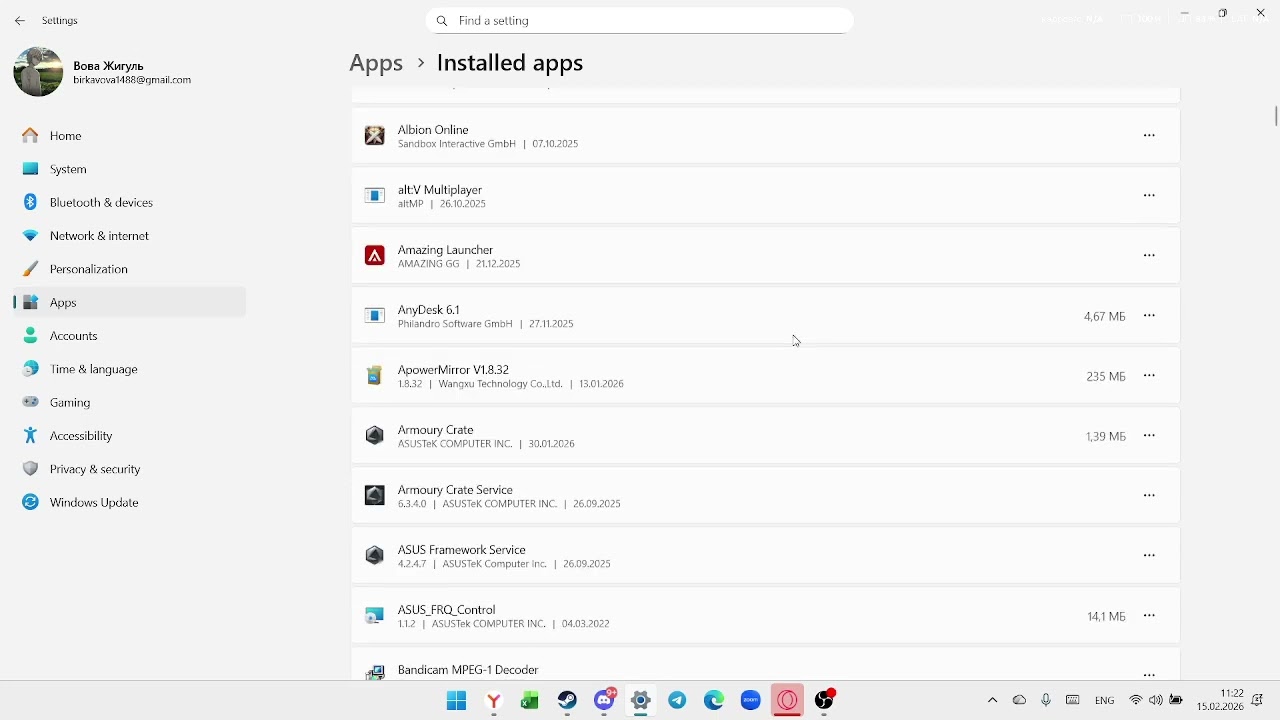Open more options for ApowerMirror V1.8.32
Viewport: 1280px width, 720px height.
point(1149,376)
